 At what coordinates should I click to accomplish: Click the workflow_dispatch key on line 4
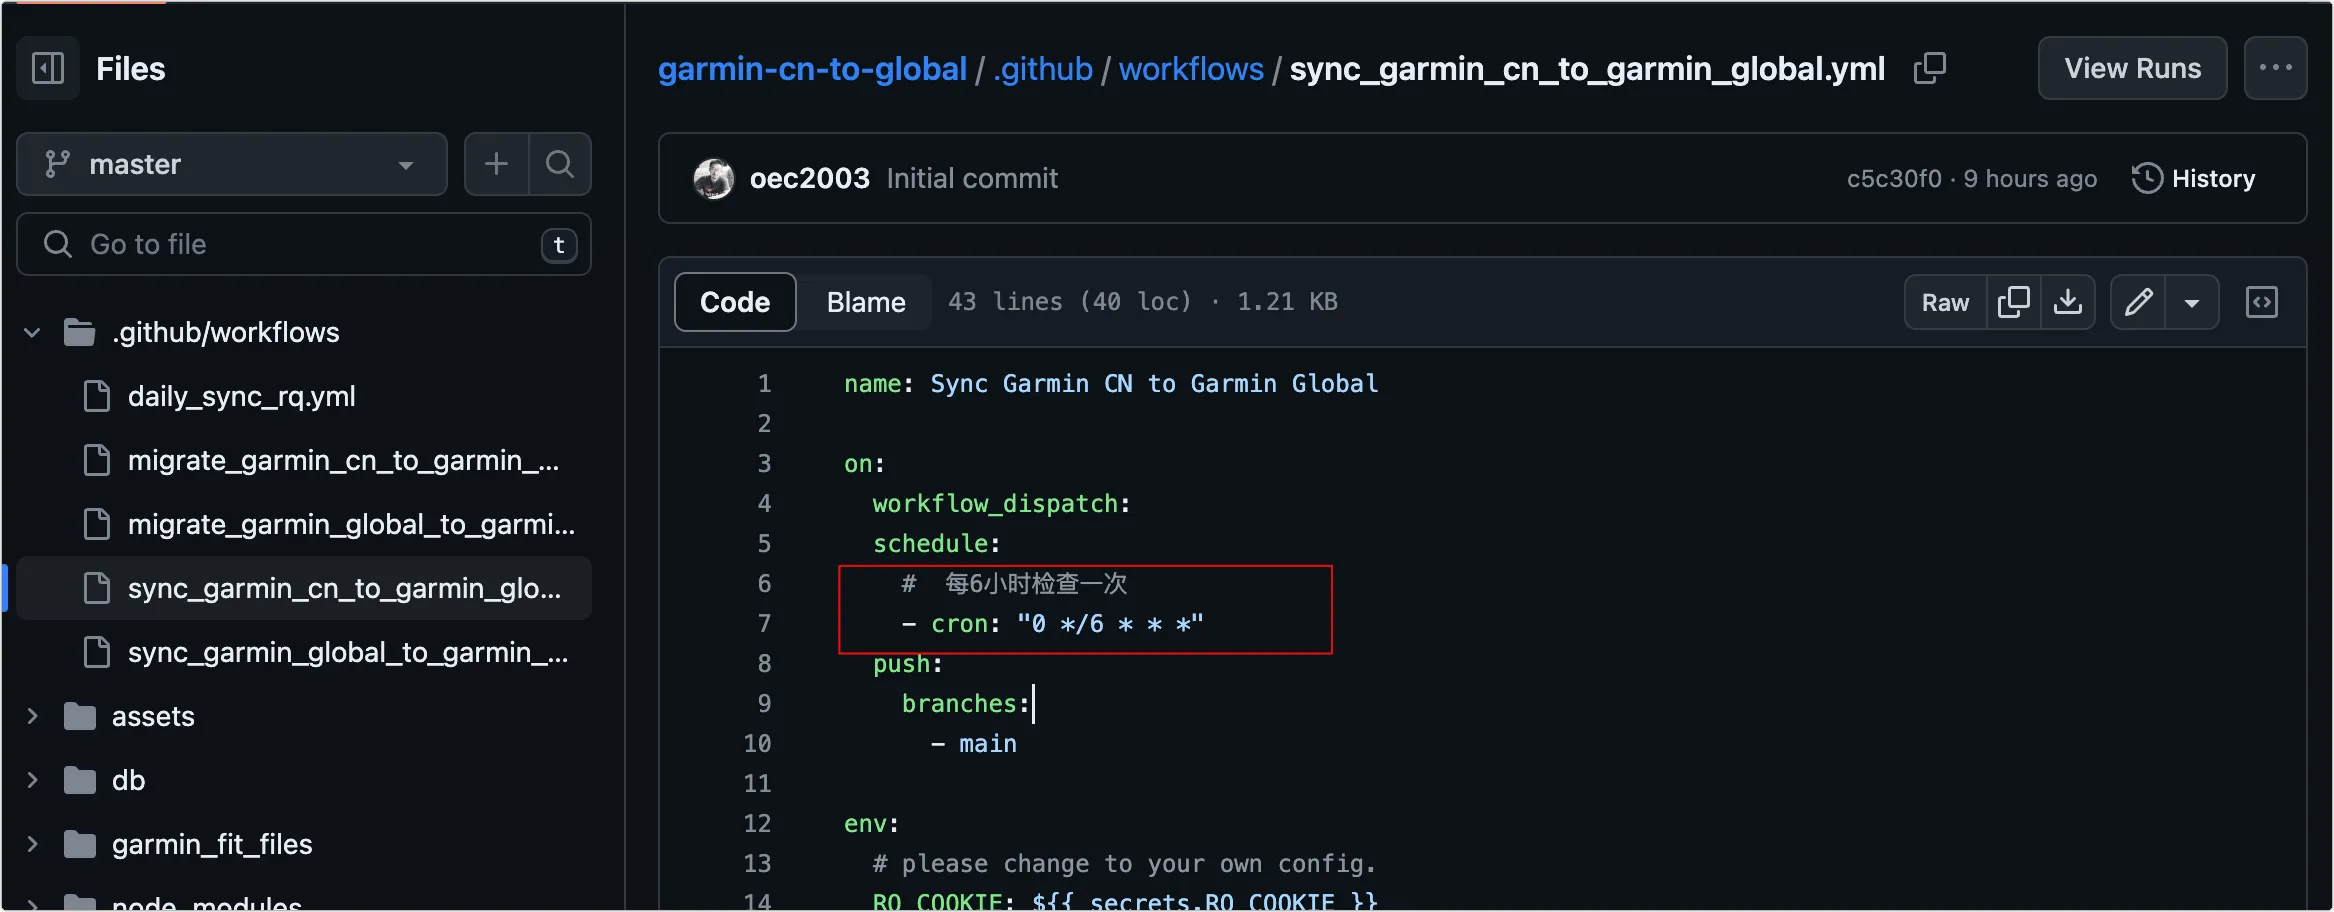(x=995, y=504)
